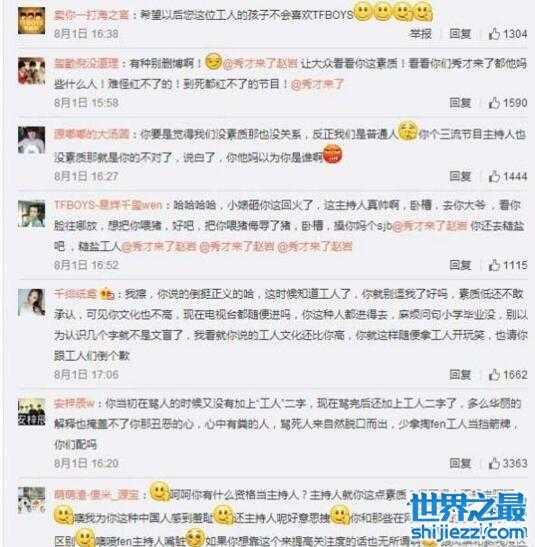
Task: Reply to the comment posted at 17:06
Action: coord(460,375)
